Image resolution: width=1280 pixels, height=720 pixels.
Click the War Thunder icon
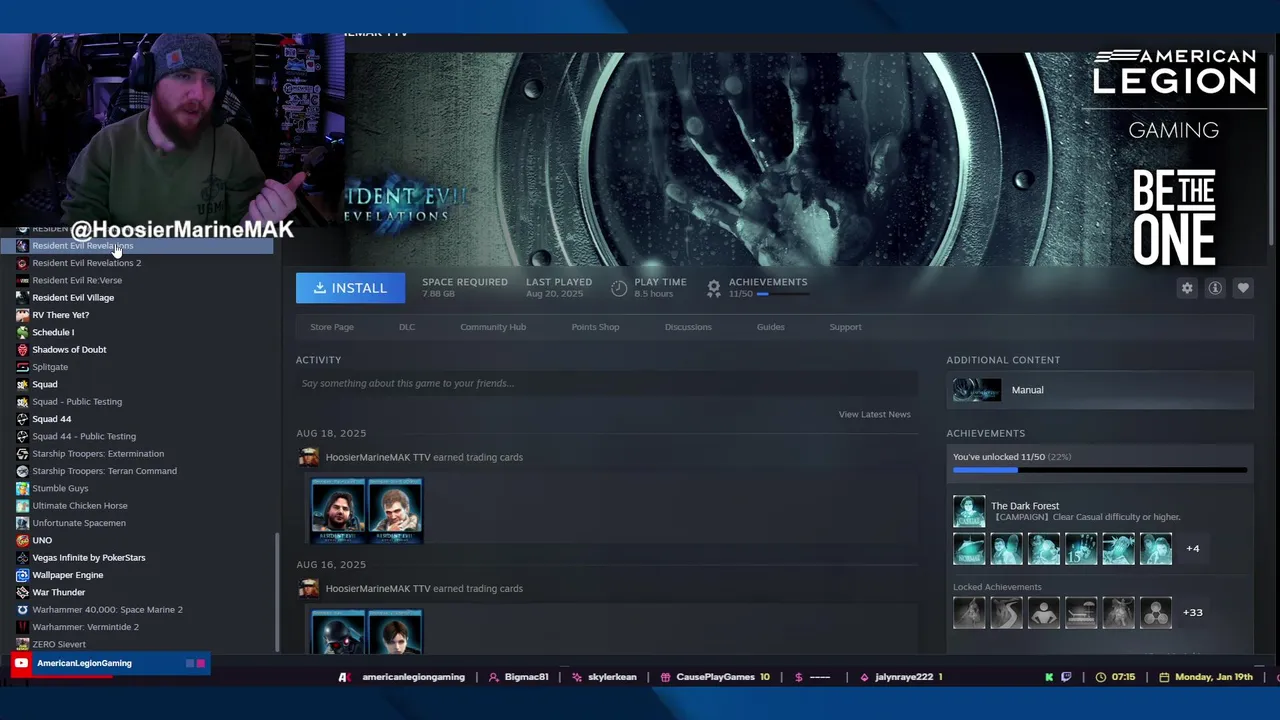pos(22,592)
